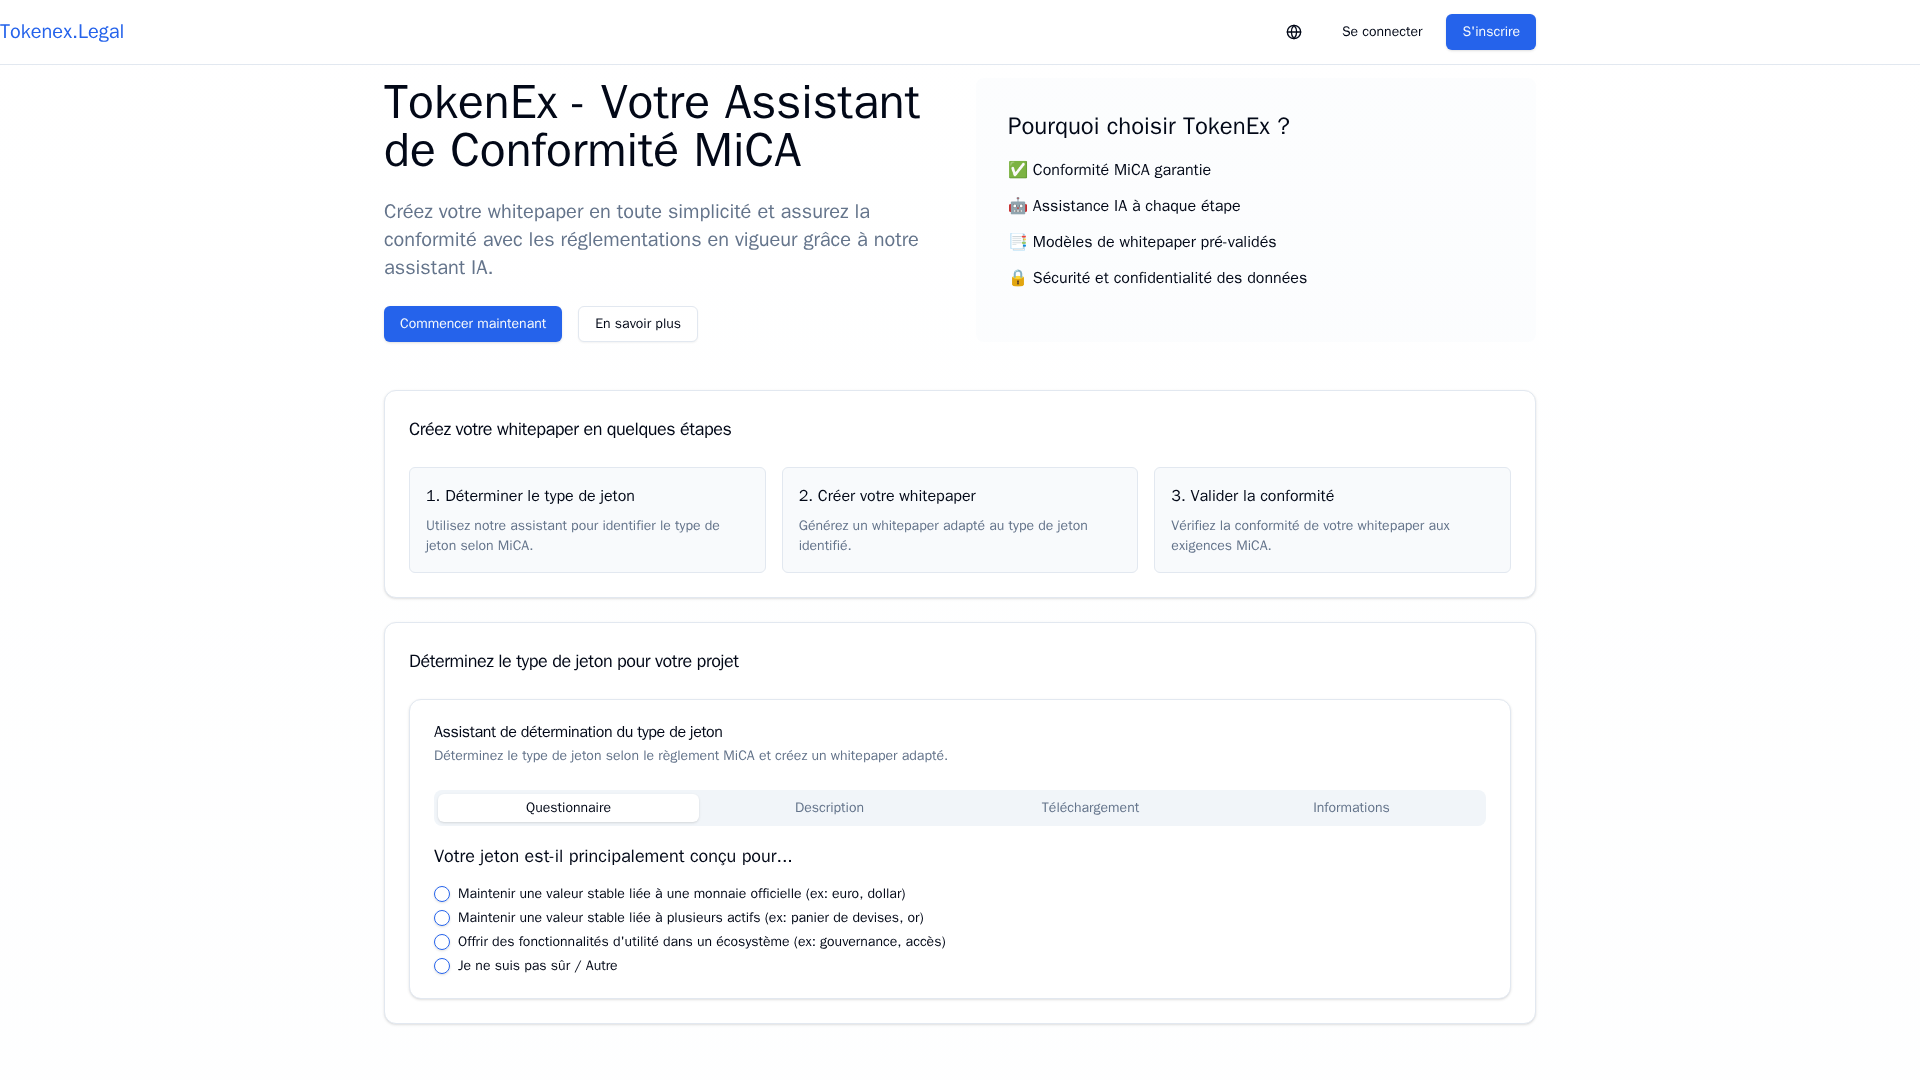1920x1080 pixels.
Task: Select the Questionnaire tab
Action: tap(568, 808)
